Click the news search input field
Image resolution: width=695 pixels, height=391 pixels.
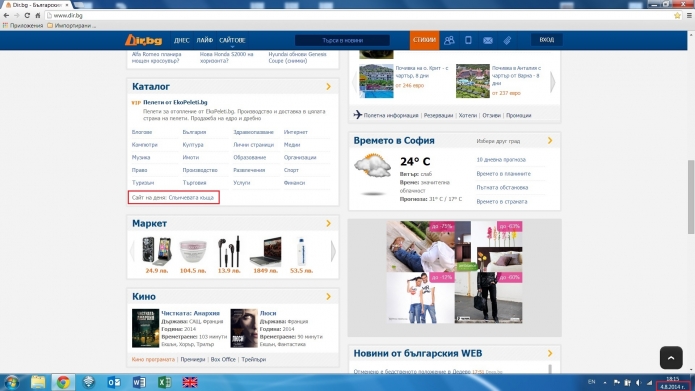tap(342, 40)
